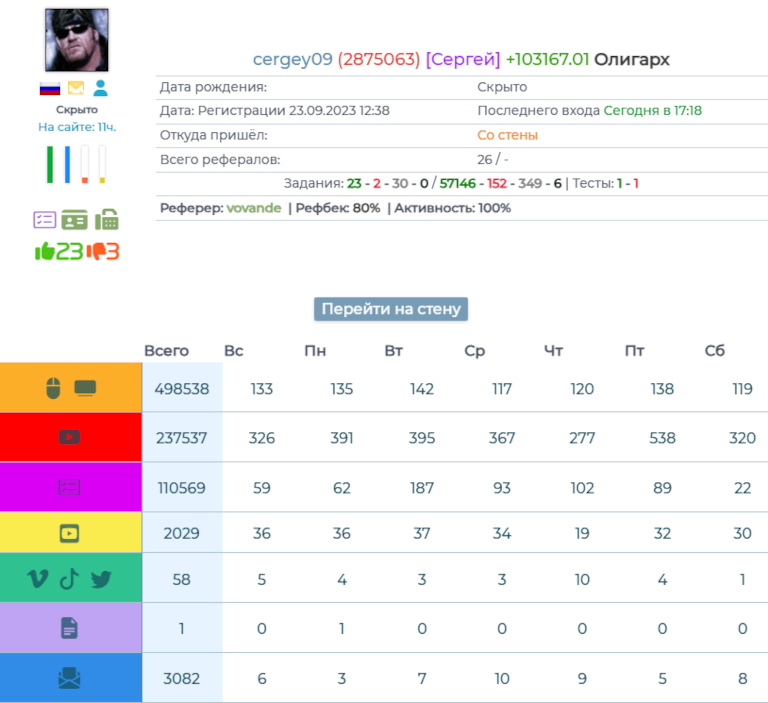Click the open envelope icon in blue row
768x703 pixels.
69,678
